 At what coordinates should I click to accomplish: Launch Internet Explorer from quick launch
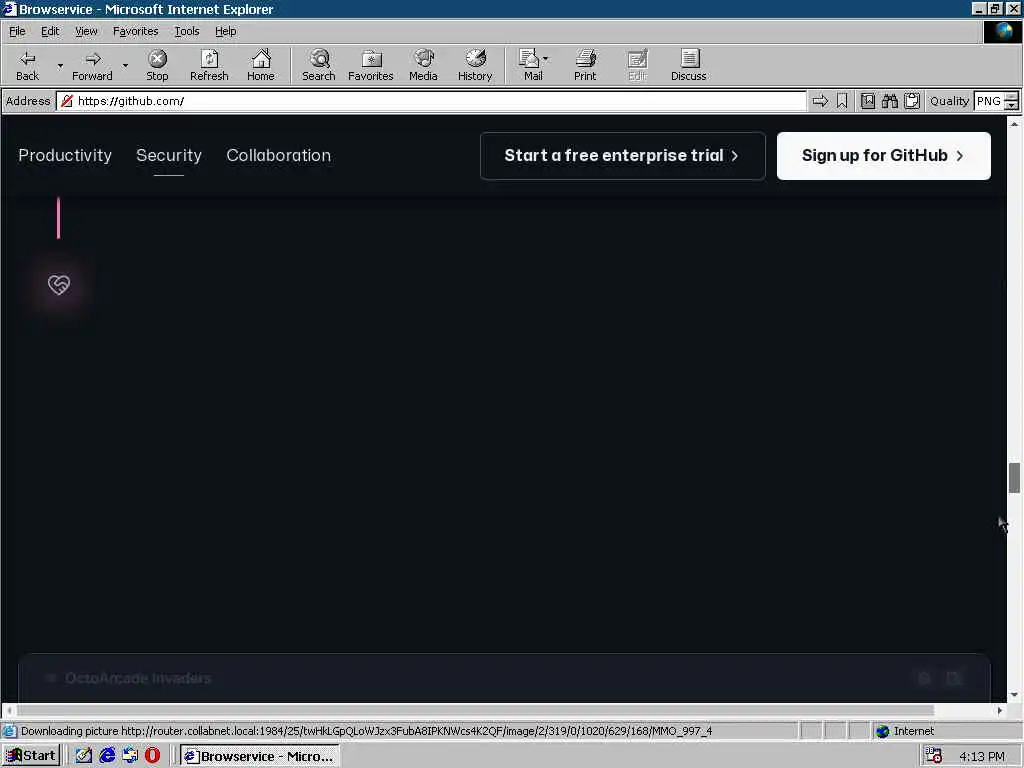[x=107, y=756]
